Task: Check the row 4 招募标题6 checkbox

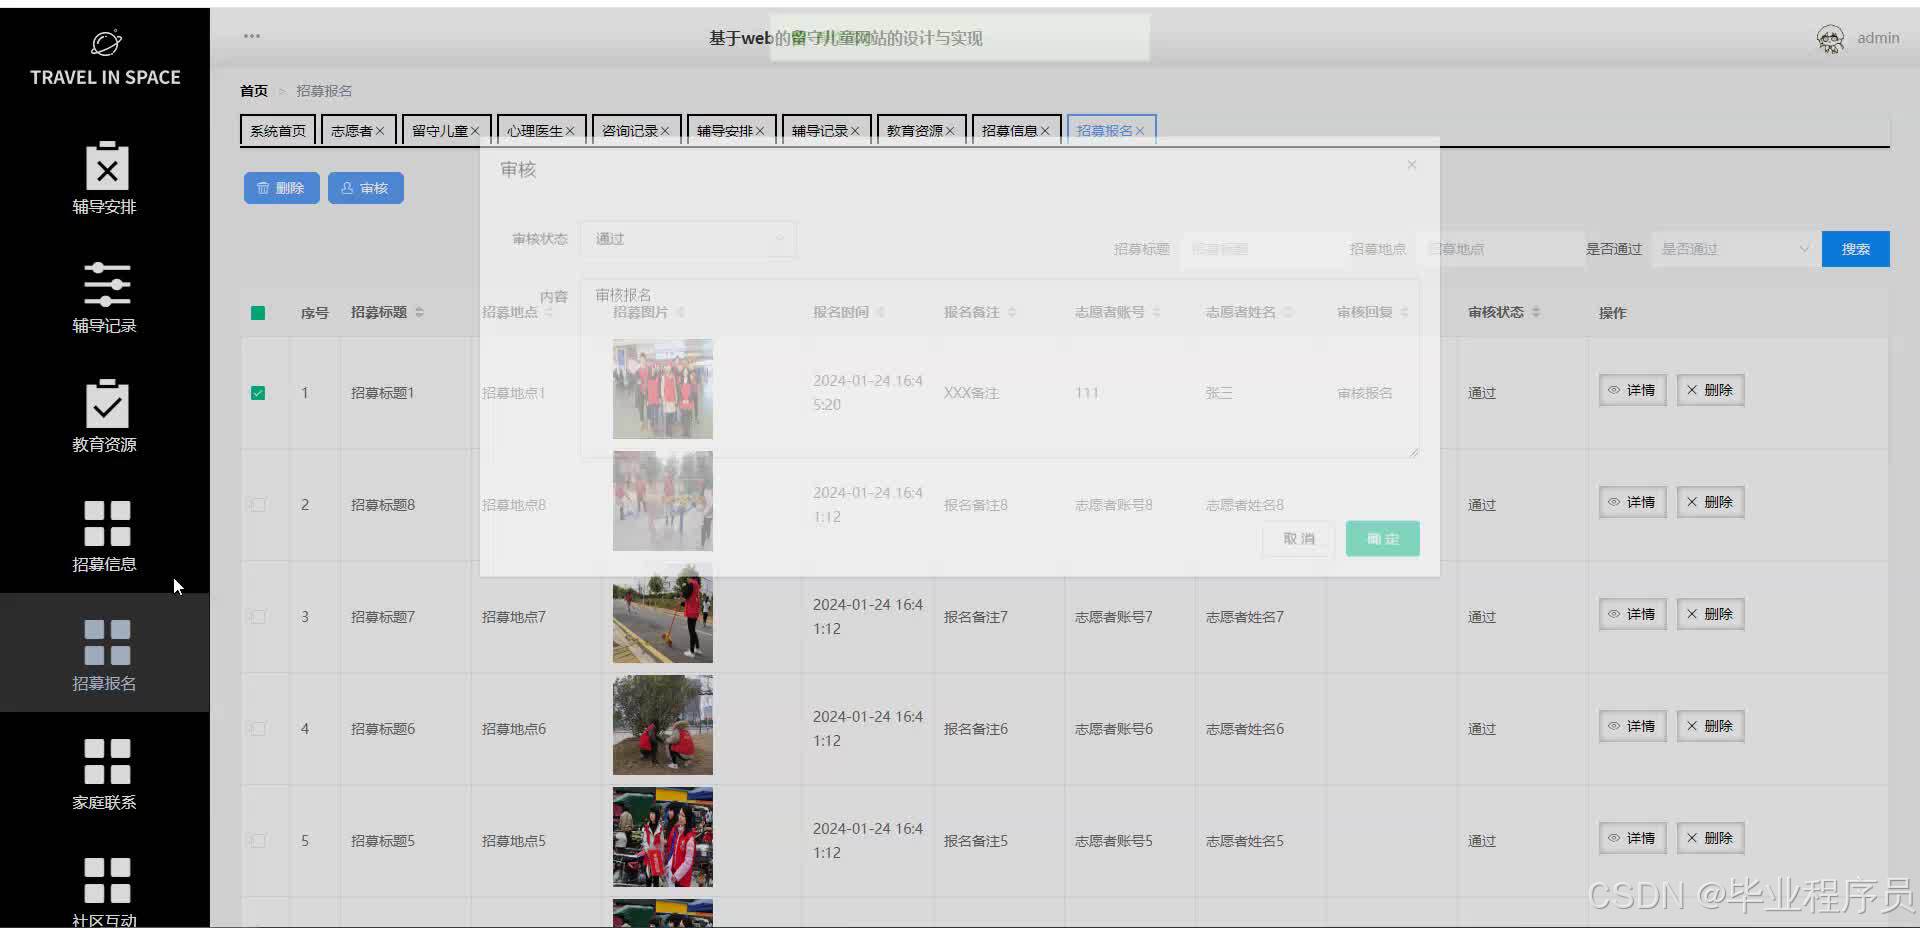Action: 258,729
